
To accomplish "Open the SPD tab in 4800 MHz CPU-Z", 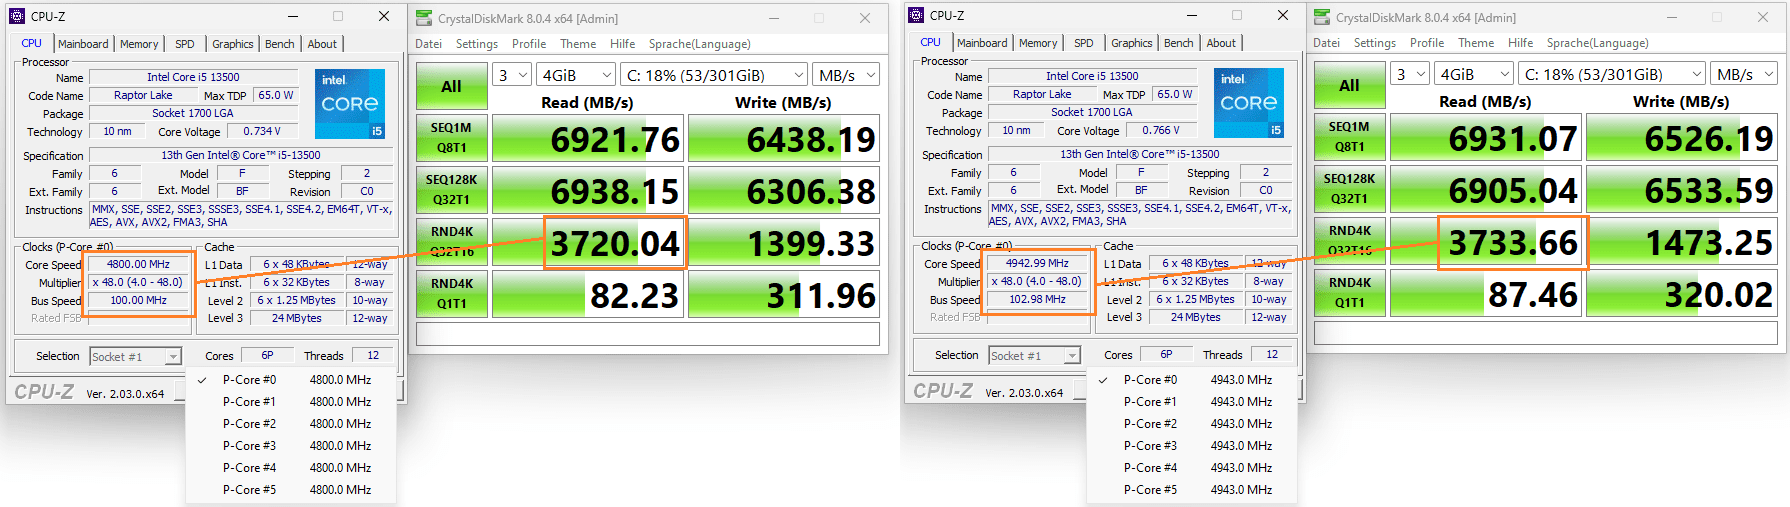I will [185, 44].
